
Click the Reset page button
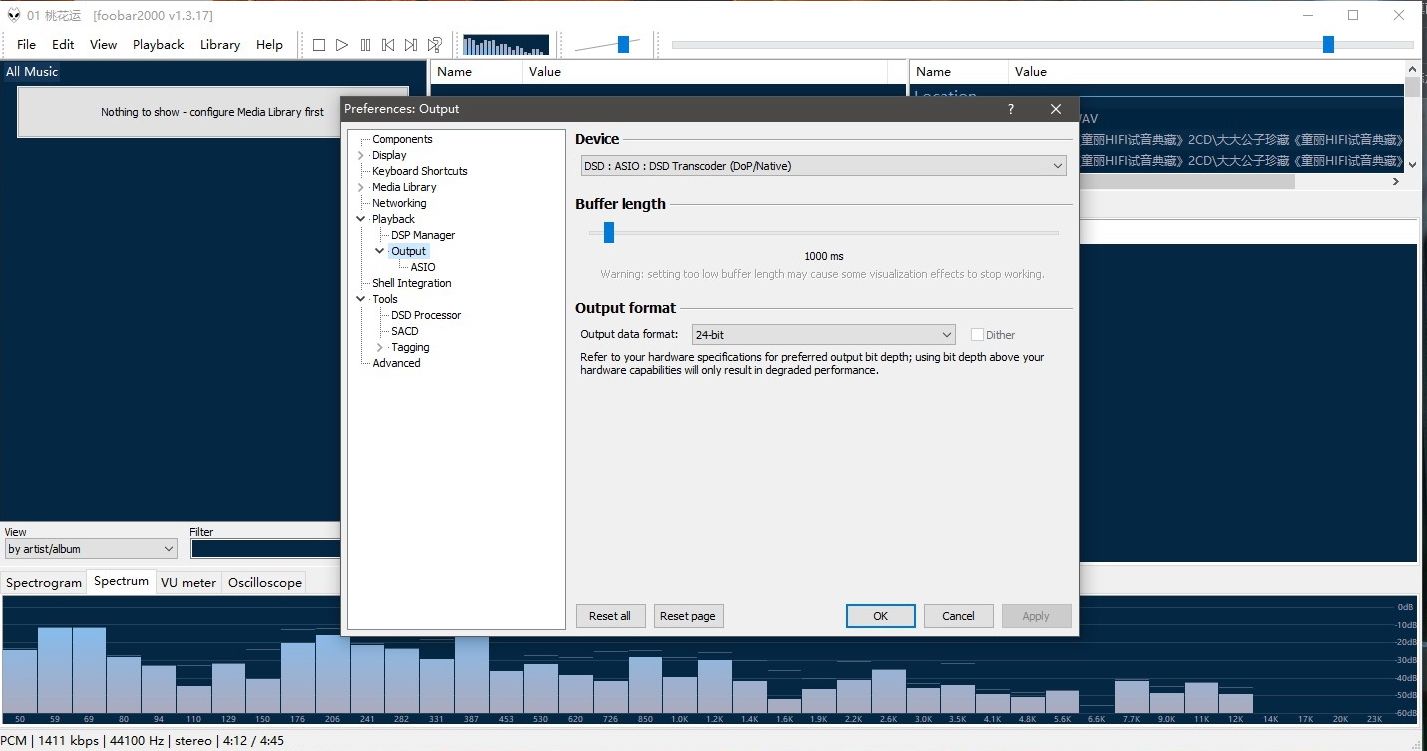pyautogui.click(x=688, y=616)
